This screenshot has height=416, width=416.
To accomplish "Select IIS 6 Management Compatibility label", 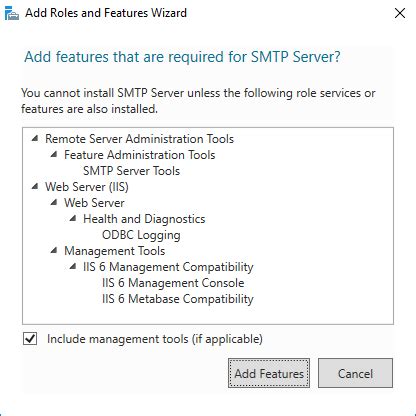I will point(168,267).
